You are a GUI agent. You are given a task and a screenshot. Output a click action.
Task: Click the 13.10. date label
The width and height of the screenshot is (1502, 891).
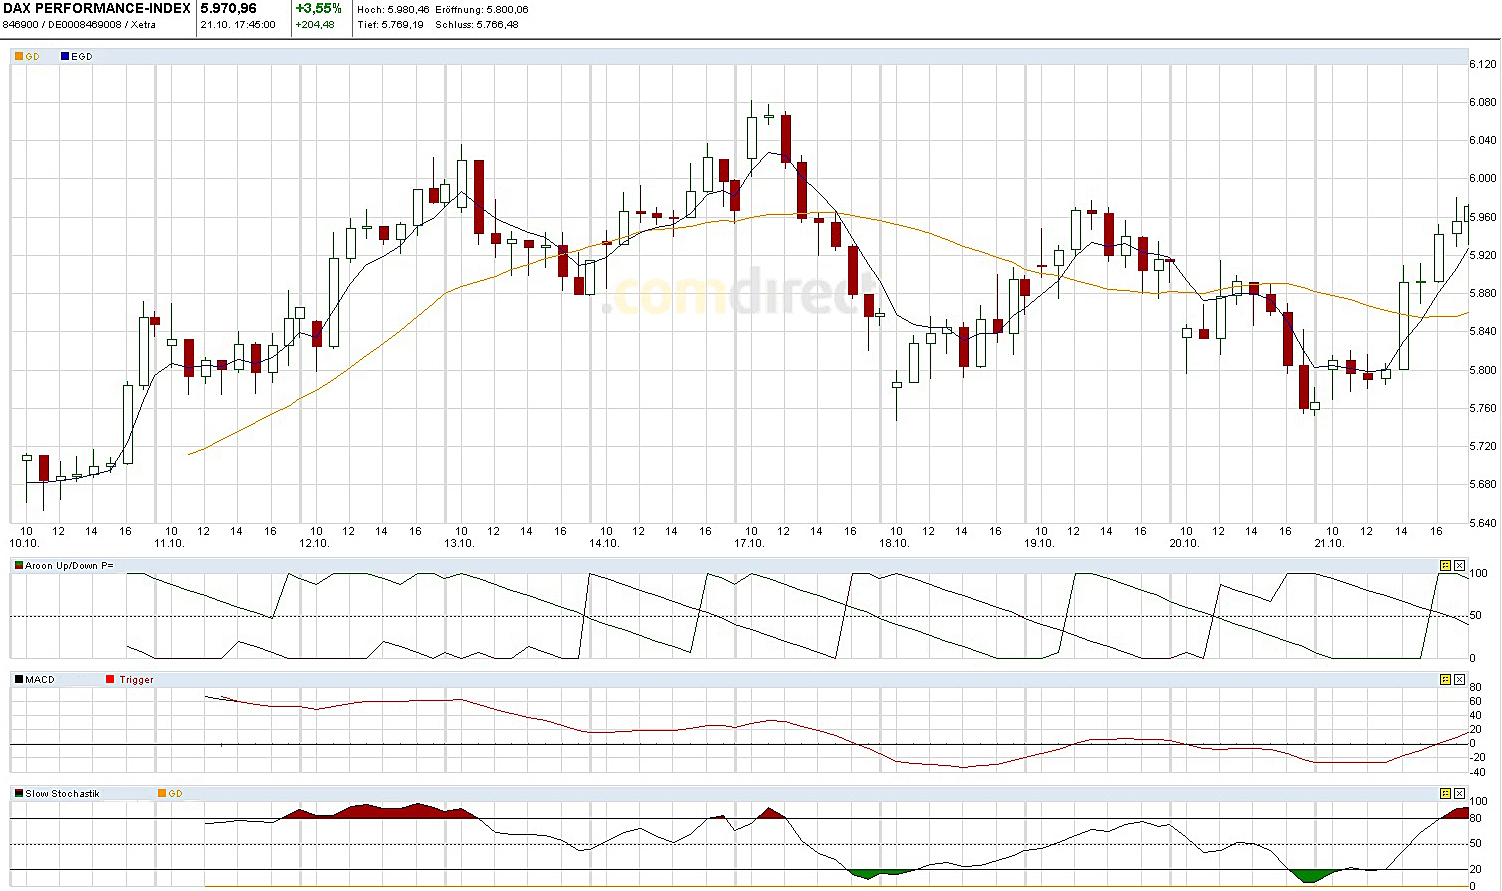coord(459,544)
